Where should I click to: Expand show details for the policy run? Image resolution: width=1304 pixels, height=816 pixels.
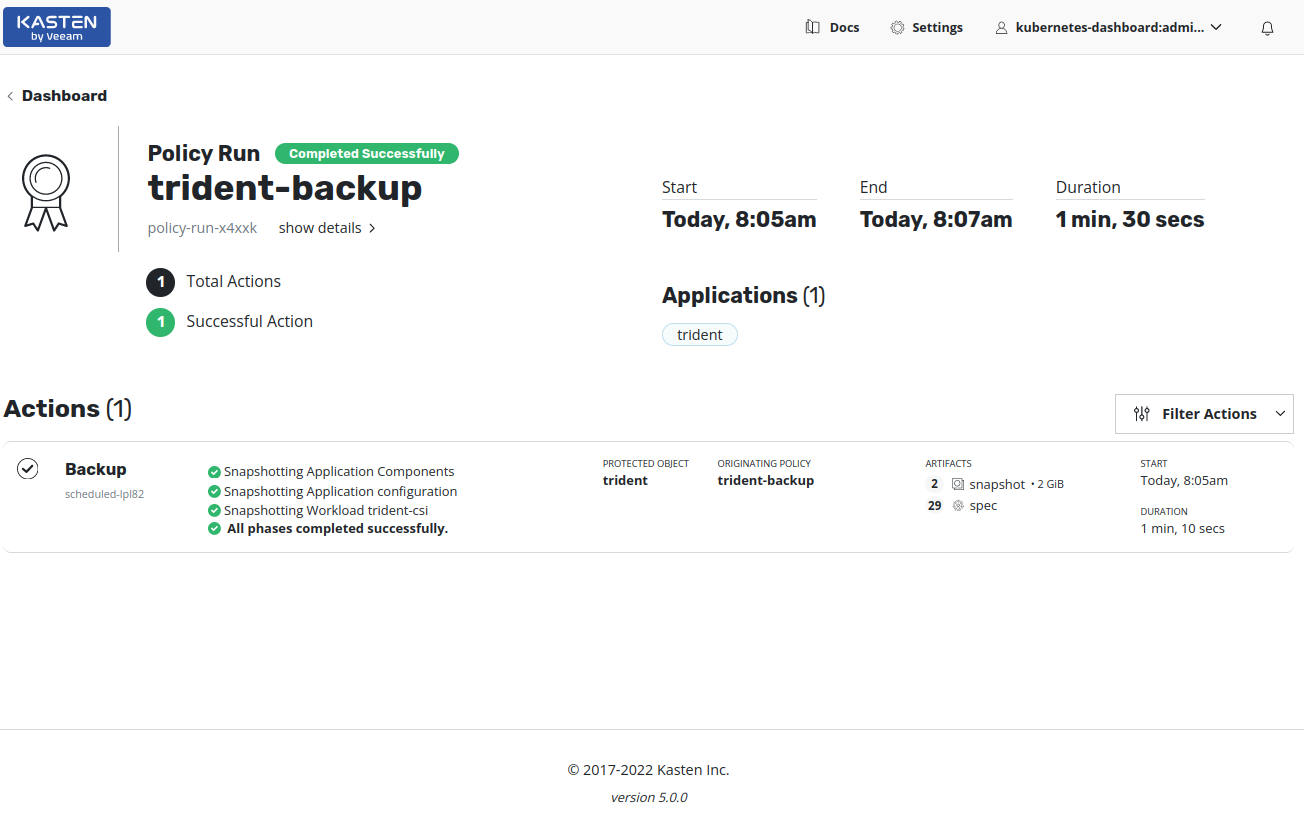(x=327, y=228)
